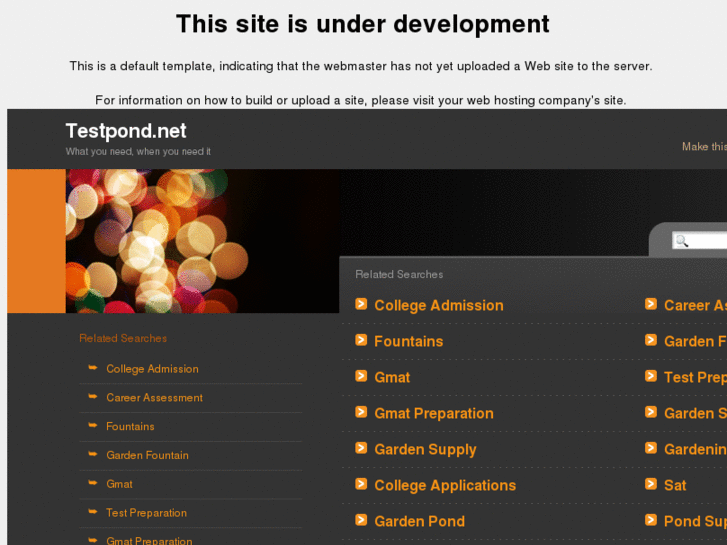Open the Fountains link in the center list
This screenshot has height=545, width=727.
[x=408, y=341]
